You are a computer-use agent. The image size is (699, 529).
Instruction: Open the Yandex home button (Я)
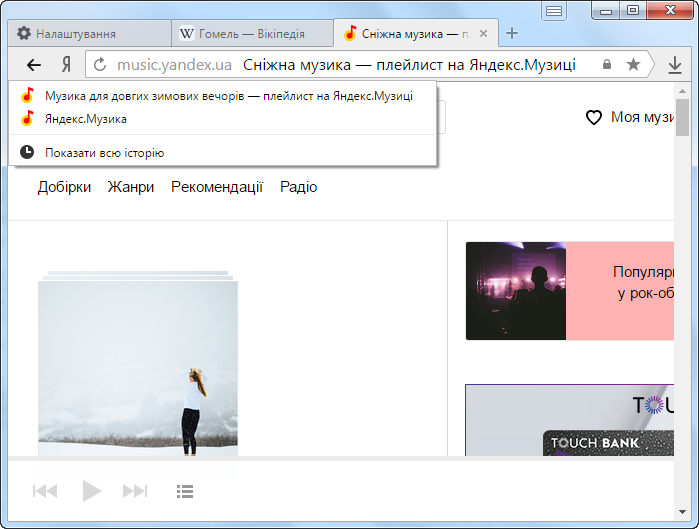(66, 65)
